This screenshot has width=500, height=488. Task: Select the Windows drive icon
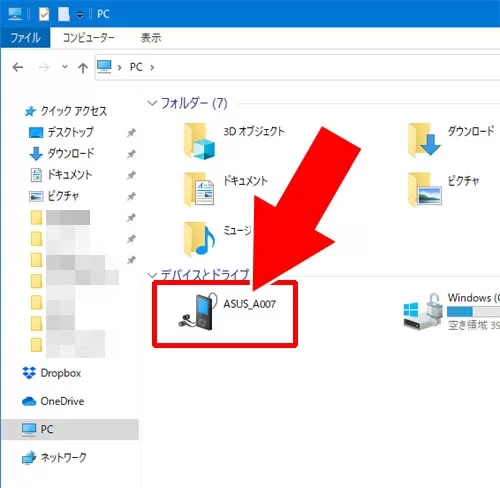(422, 312)
